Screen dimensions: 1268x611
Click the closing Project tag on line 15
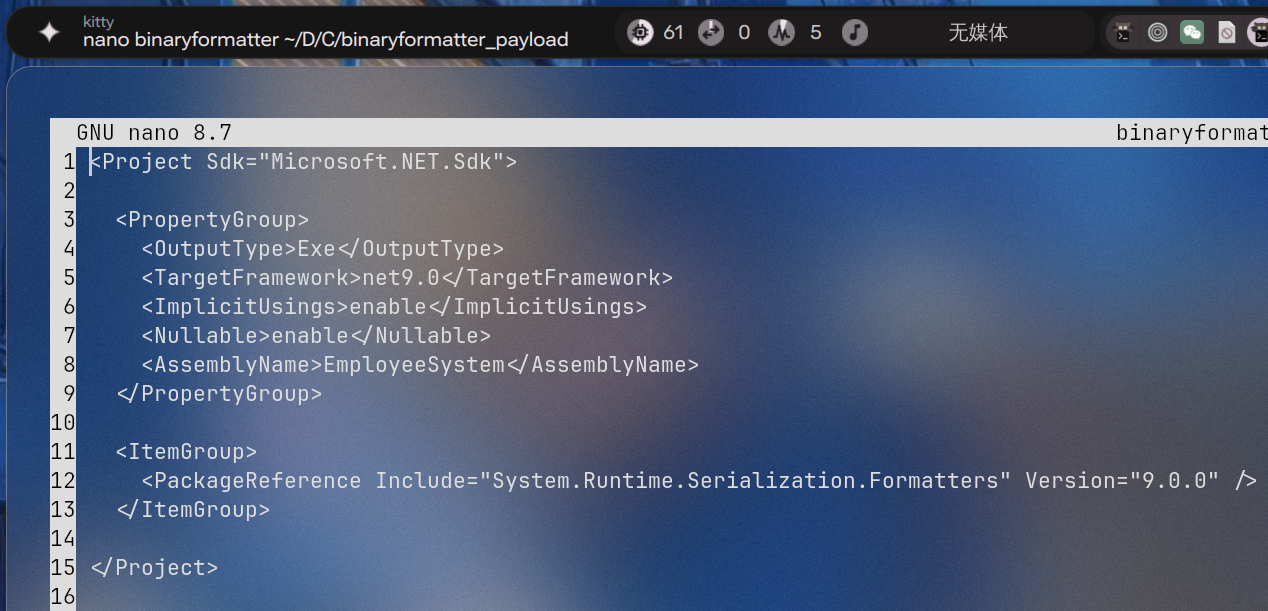tap(154, 568)
